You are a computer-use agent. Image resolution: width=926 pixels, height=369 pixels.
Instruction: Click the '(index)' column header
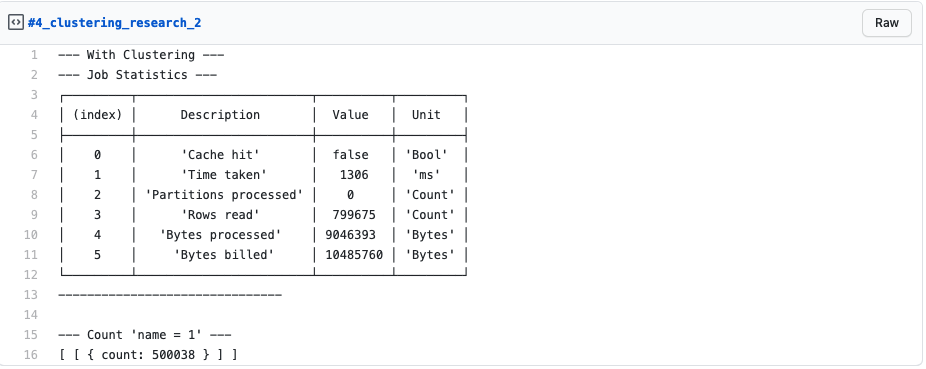coord(97,115)
